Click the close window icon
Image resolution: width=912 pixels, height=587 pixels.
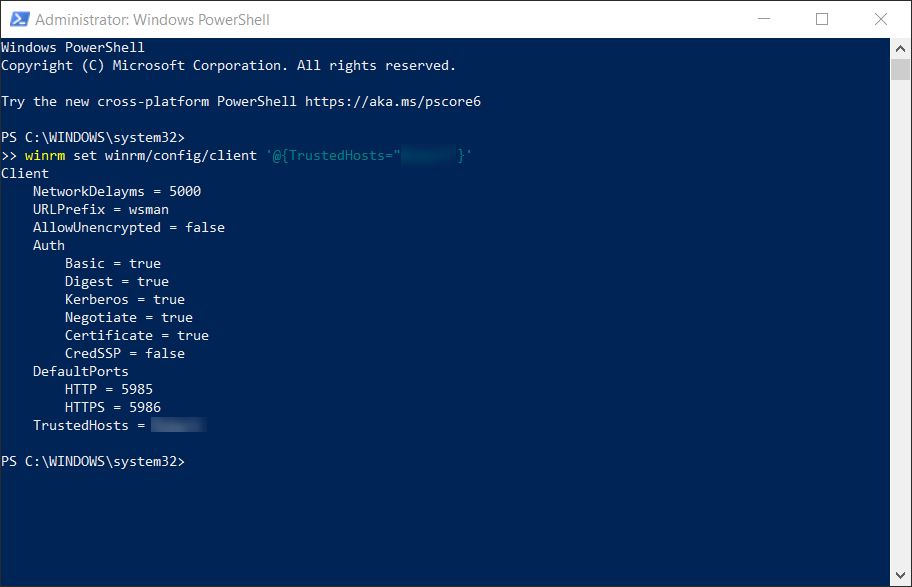pos(879,19)
